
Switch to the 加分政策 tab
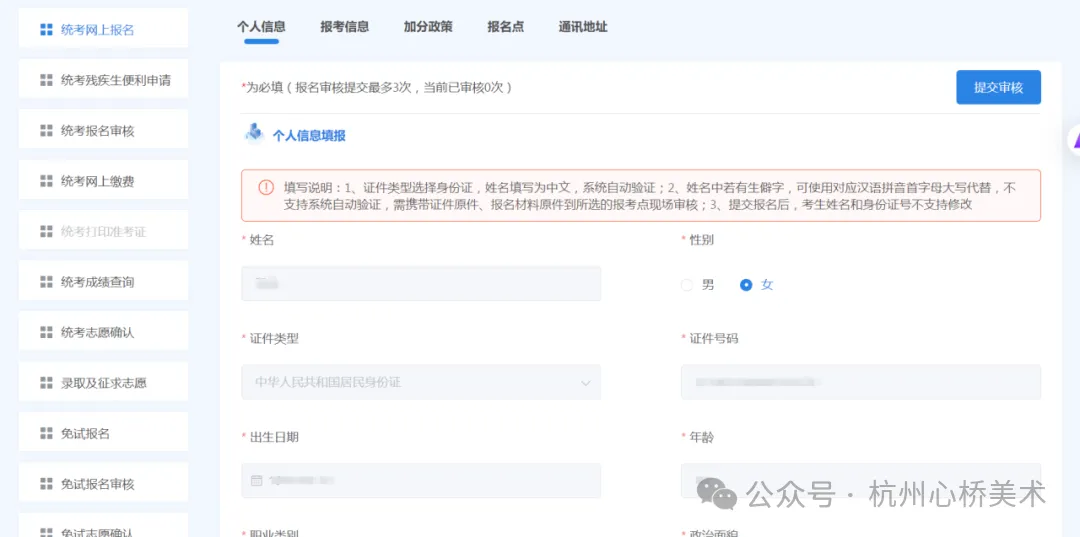tap(428, 27)
